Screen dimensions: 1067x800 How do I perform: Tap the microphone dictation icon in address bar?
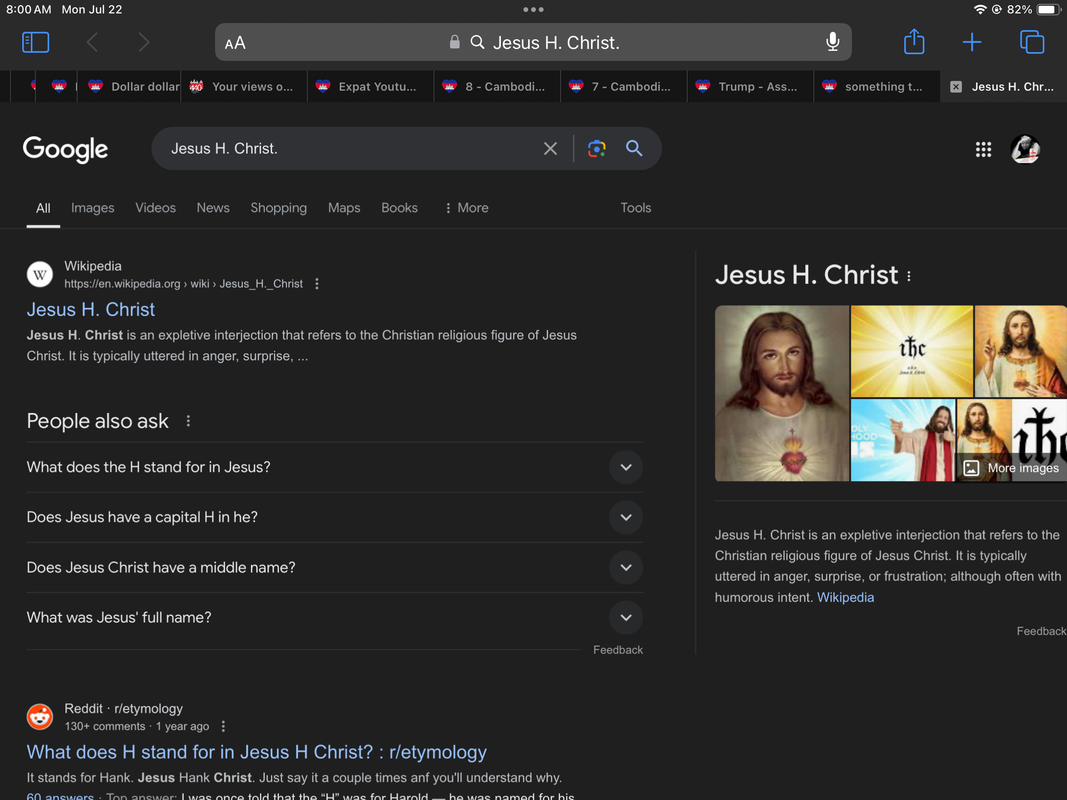coord(832,42)
